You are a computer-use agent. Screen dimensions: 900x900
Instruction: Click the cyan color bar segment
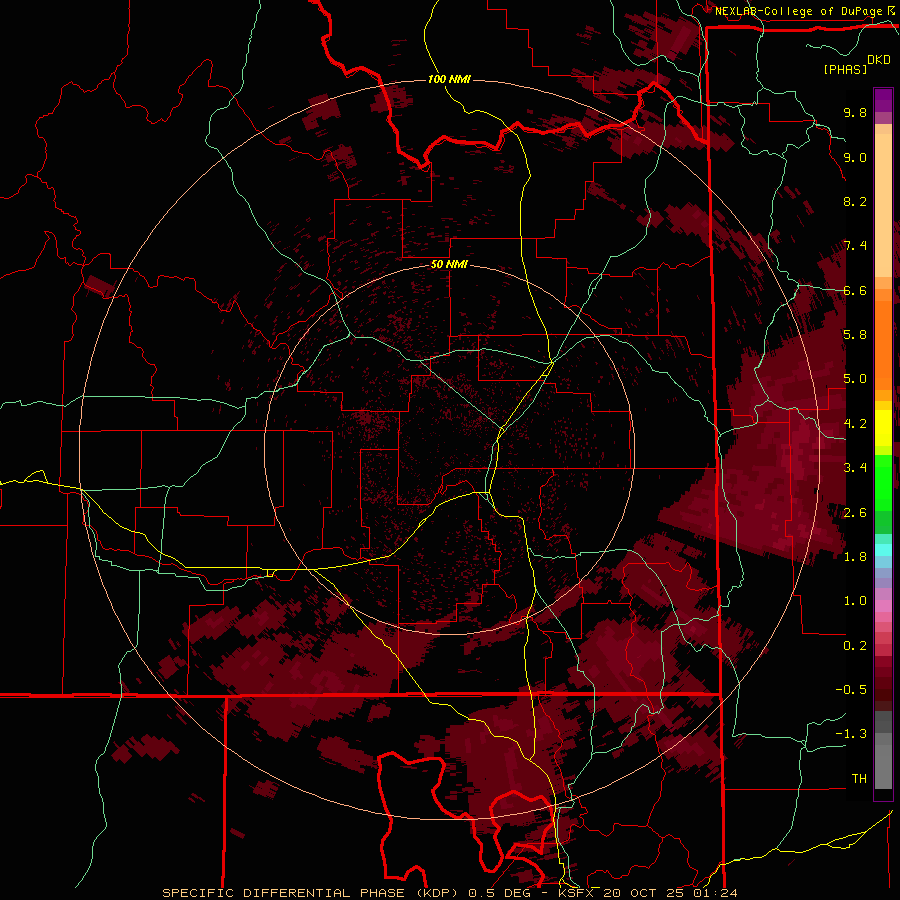(883, 550)
